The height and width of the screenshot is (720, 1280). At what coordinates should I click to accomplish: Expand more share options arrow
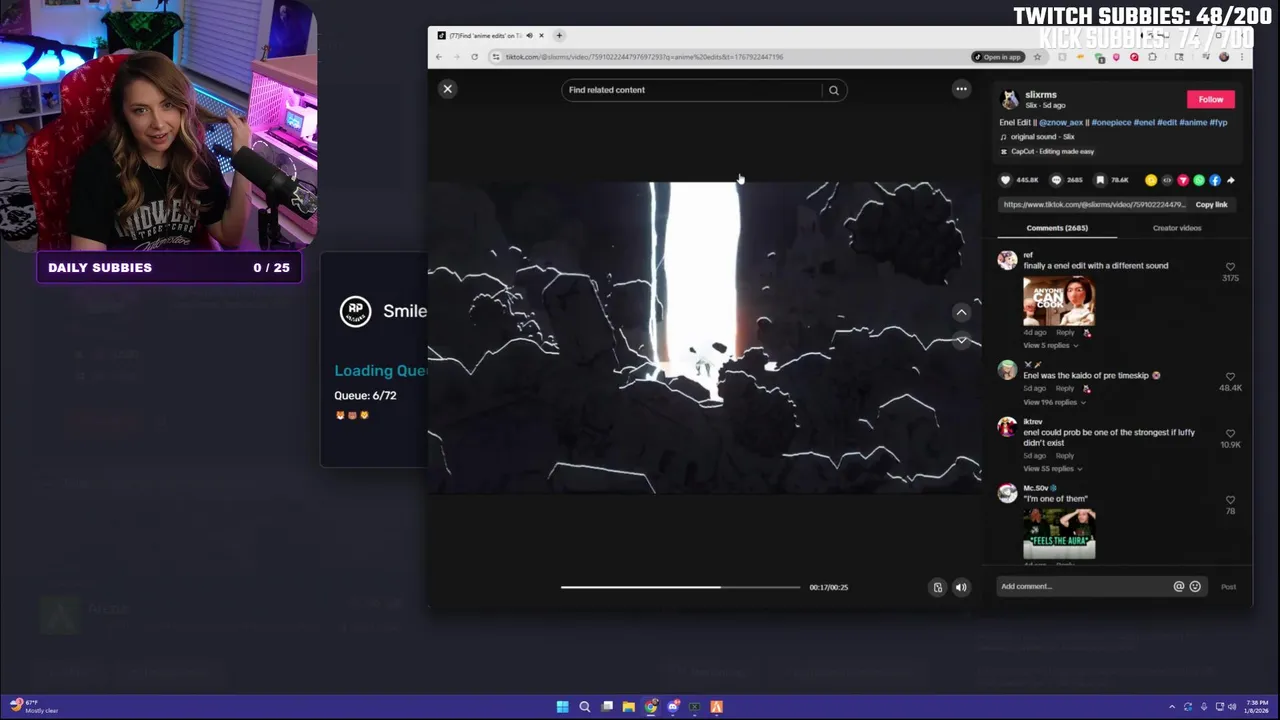click(x=1231, y=180)
